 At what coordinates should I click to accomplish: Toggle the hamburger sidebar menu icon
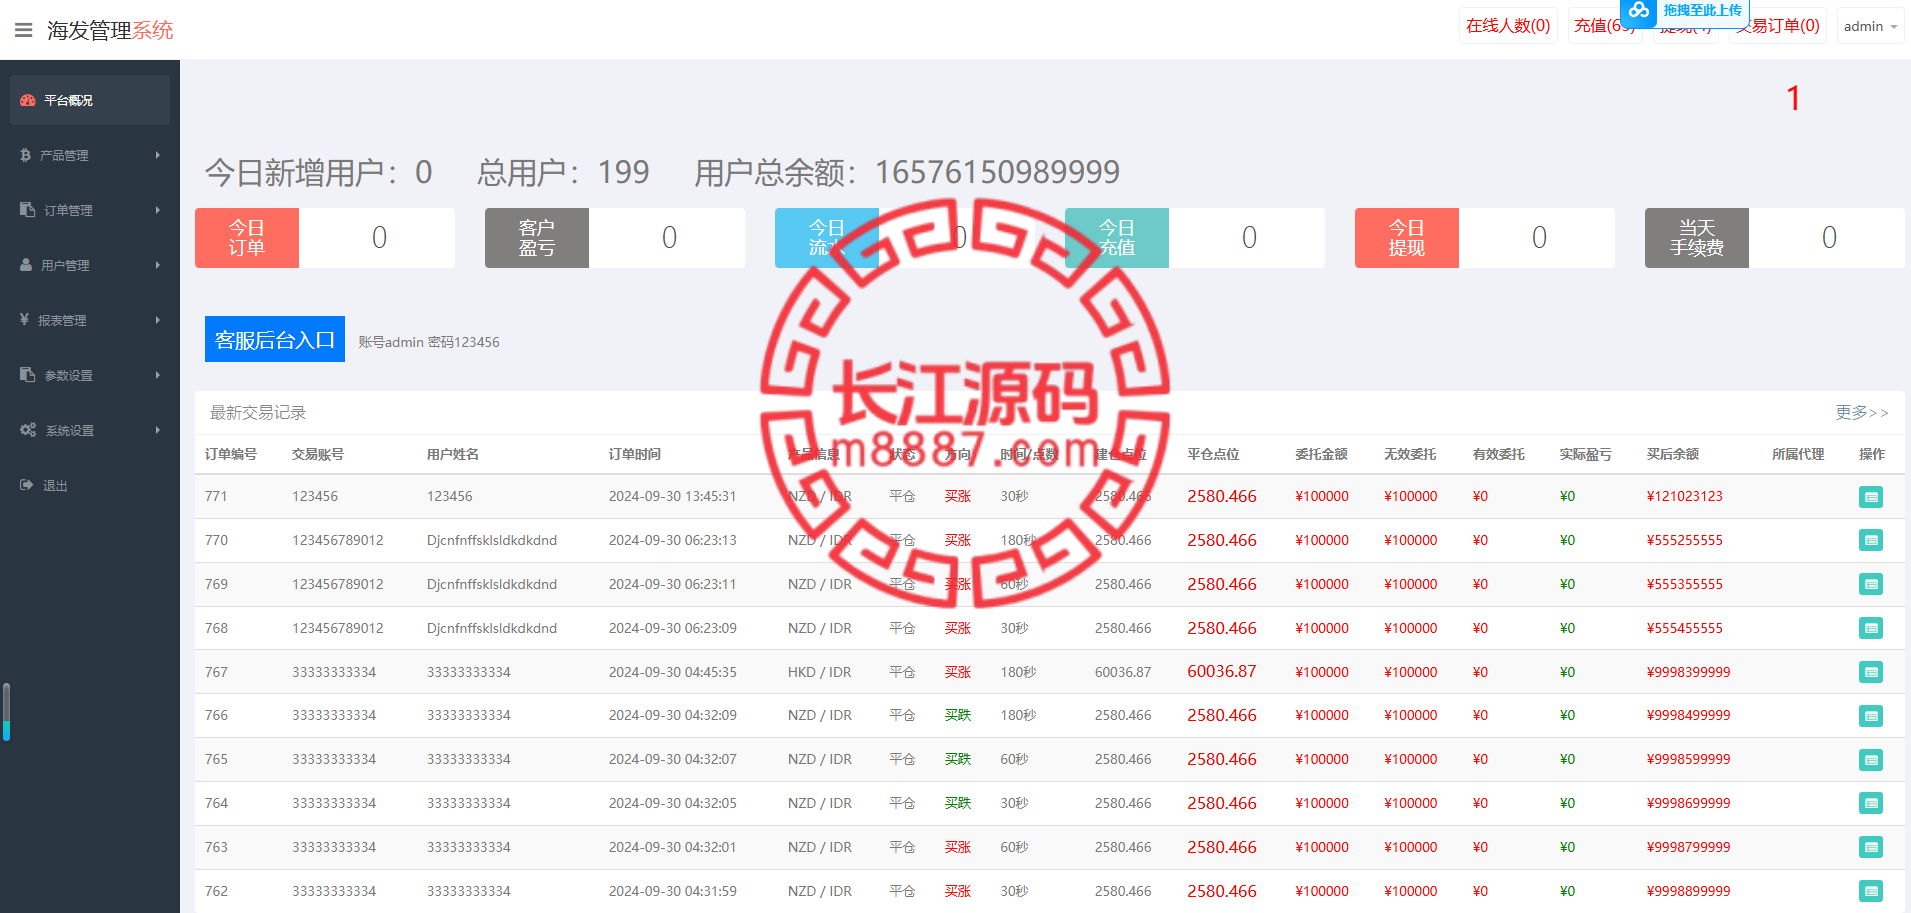tap(24, 30)
